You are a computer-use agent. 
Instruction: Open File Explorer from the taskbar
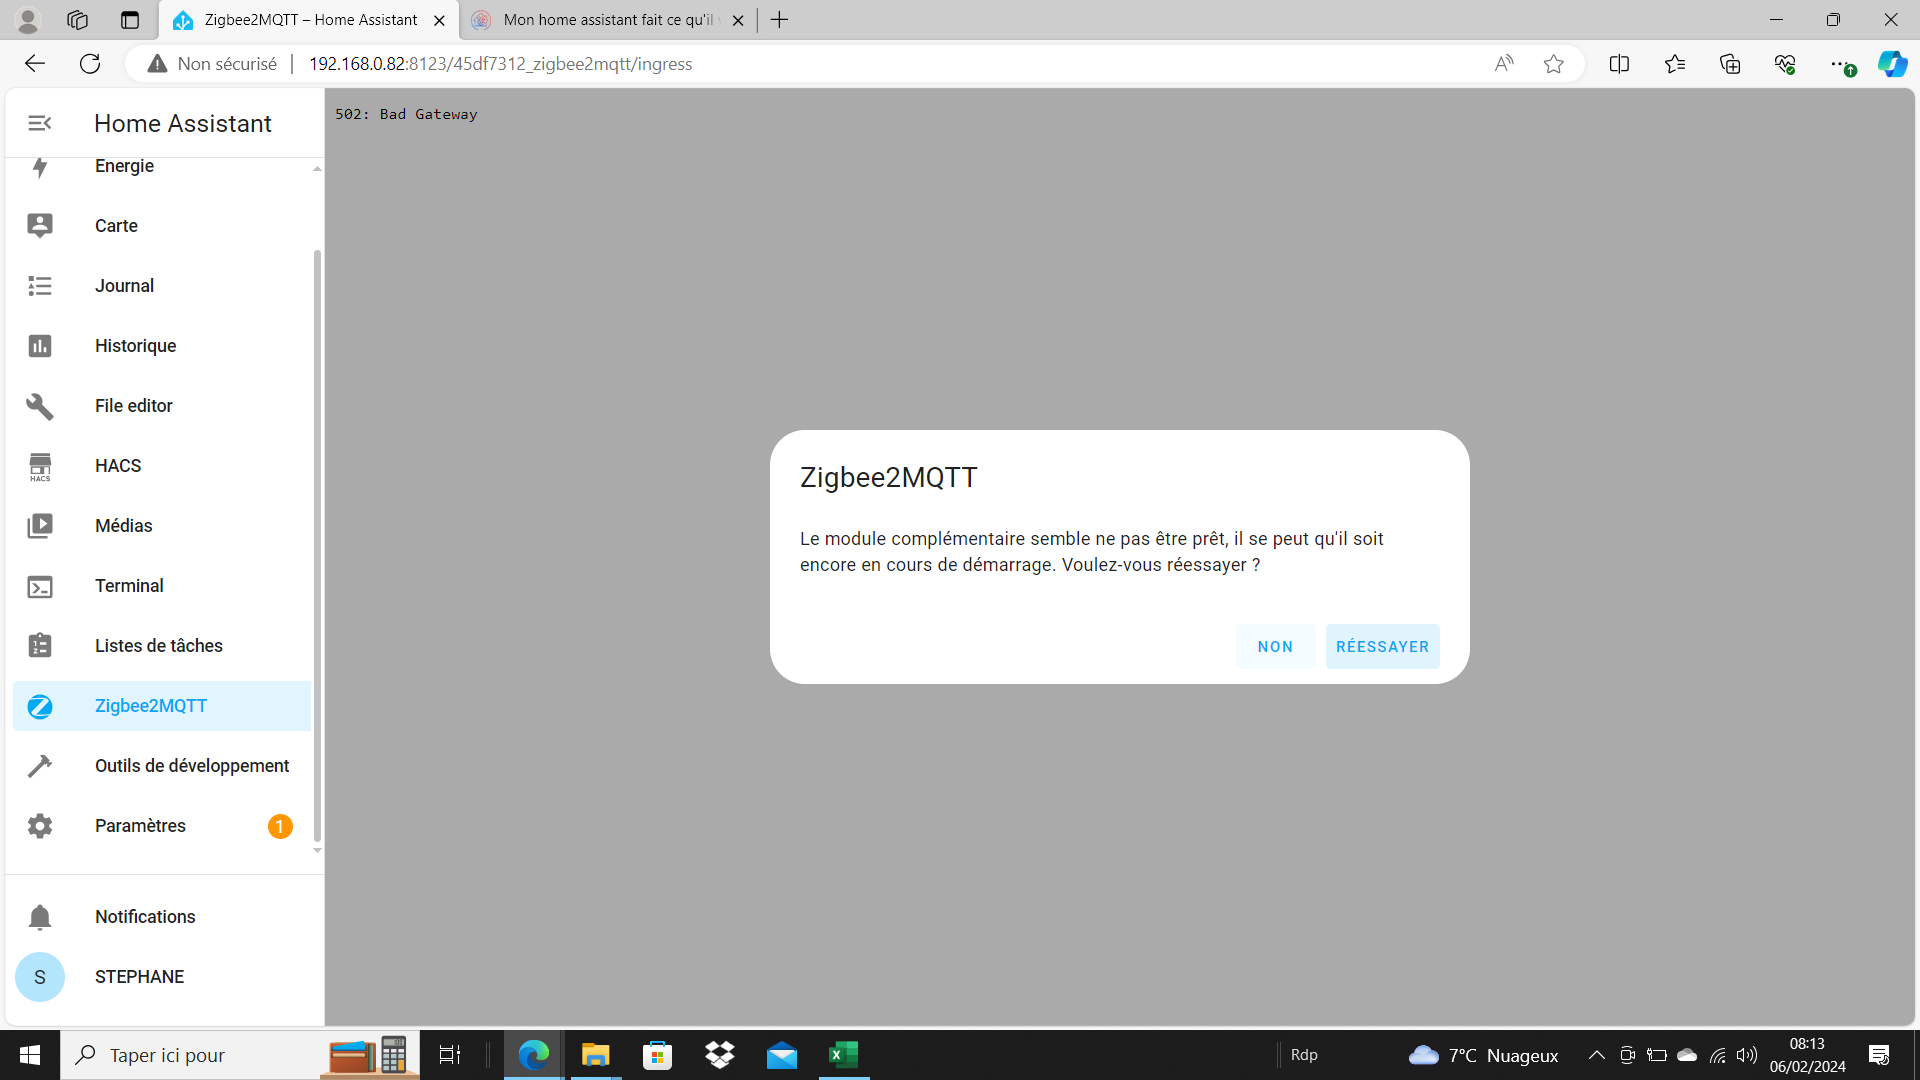[x=596, y=1055]
